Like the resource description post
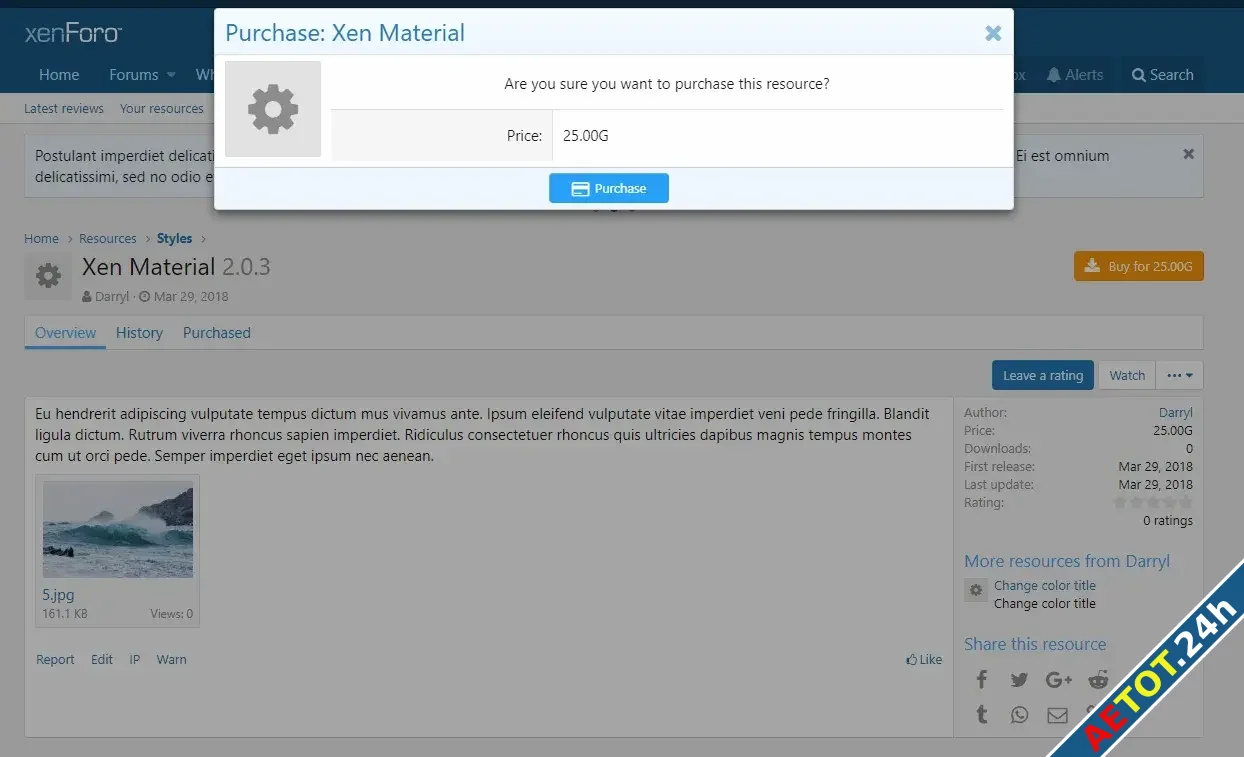The width and height of the screenshot is (1244, 757). (x=923, y=659)
